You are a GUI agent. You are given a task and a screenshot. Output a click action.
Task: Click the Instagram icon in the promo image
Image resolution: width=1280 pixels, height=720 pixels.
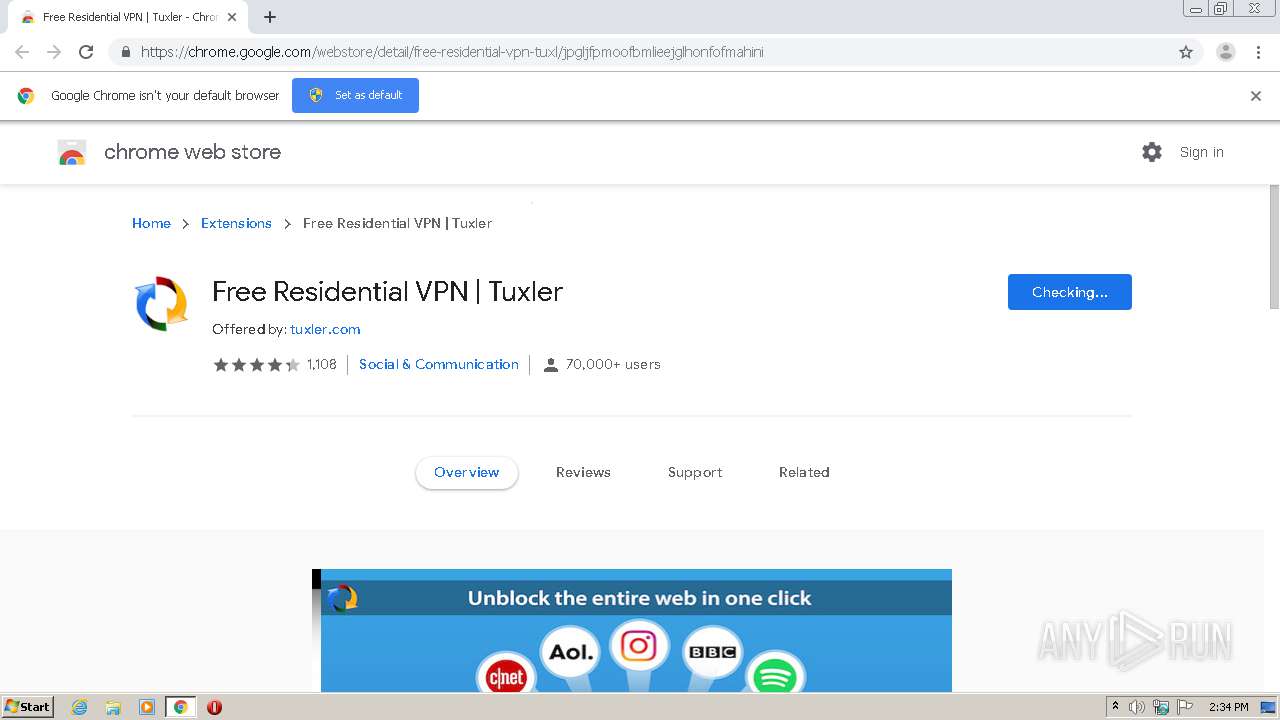pos(639,646)
